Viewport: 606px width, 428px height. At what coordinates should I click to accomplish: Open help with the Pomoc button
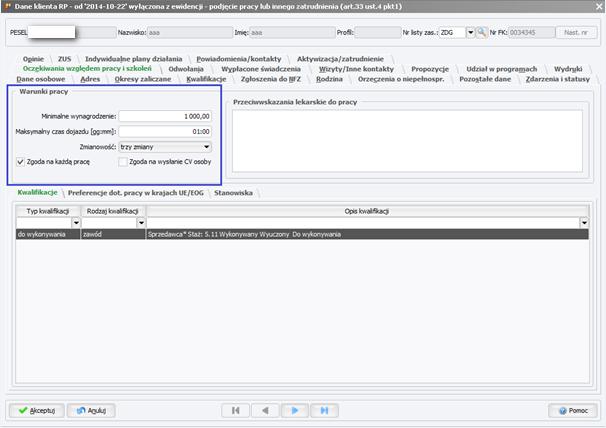pyautogui.click(x=573, y=410)
